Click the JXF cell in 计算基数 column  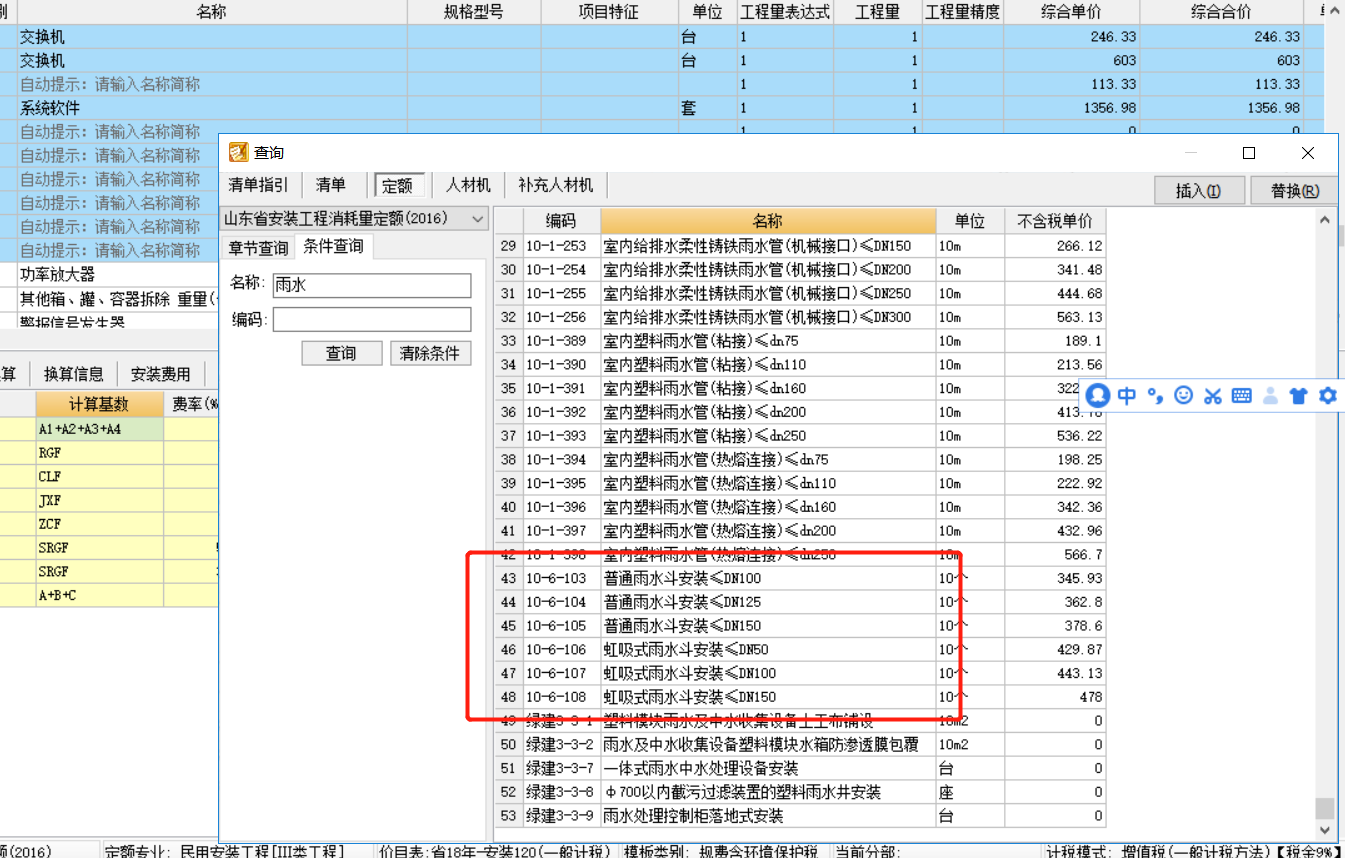coord(100,500)
